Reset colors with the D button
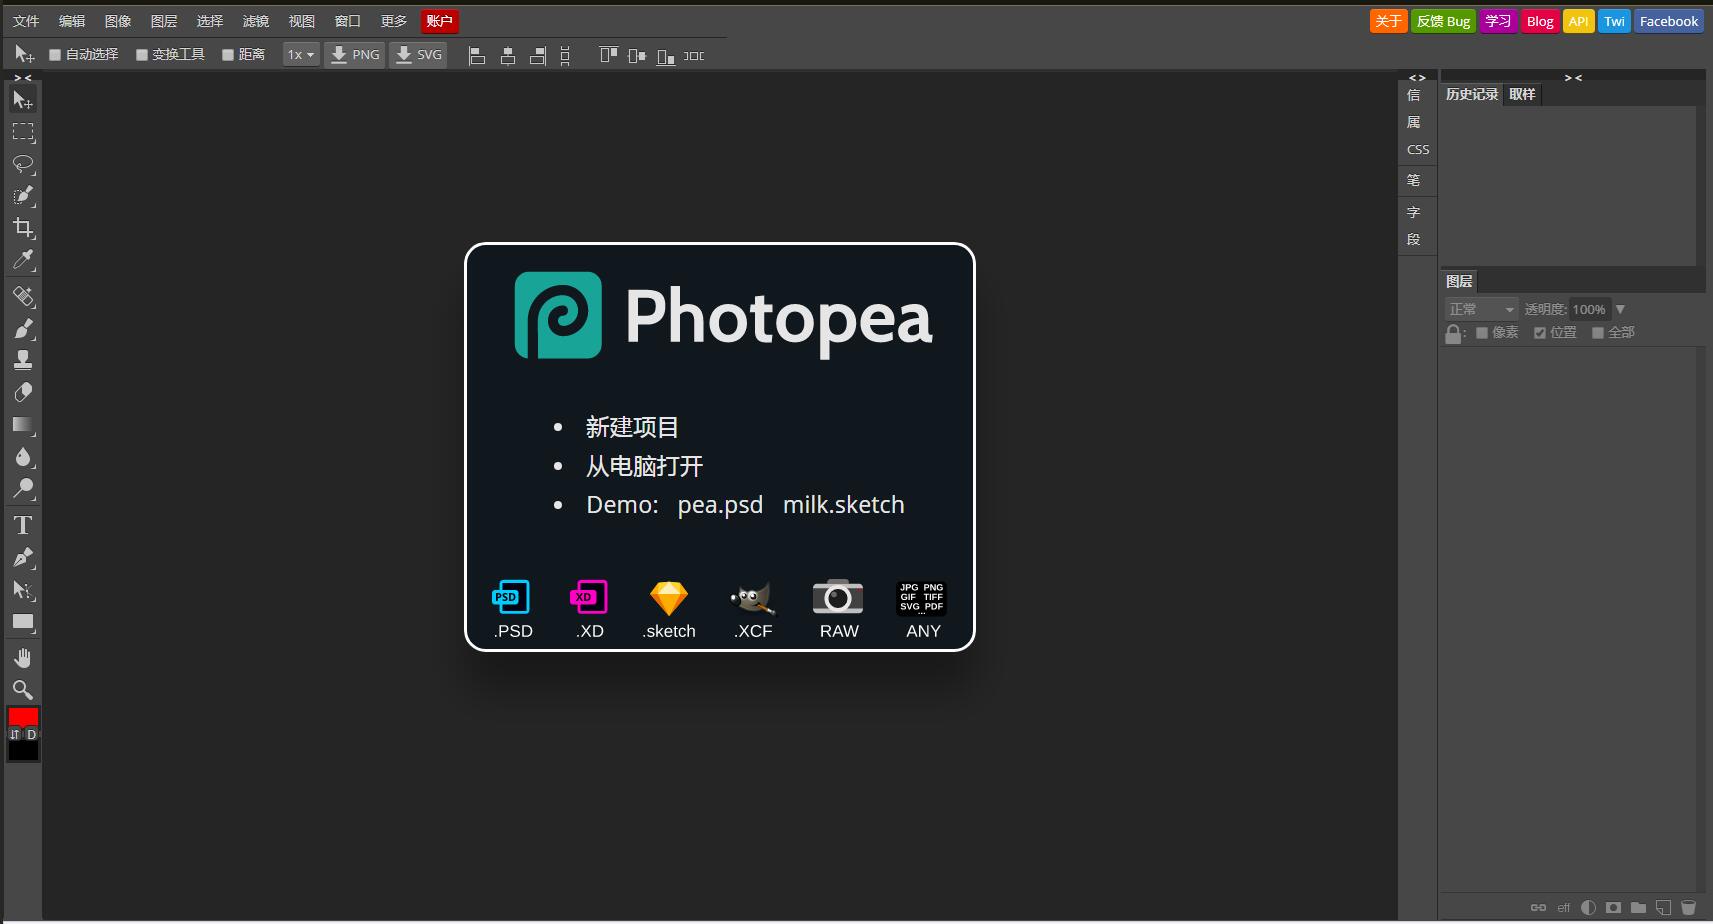Image resolution: width=1713 pixels, height=924 pixels. (32, 734)
